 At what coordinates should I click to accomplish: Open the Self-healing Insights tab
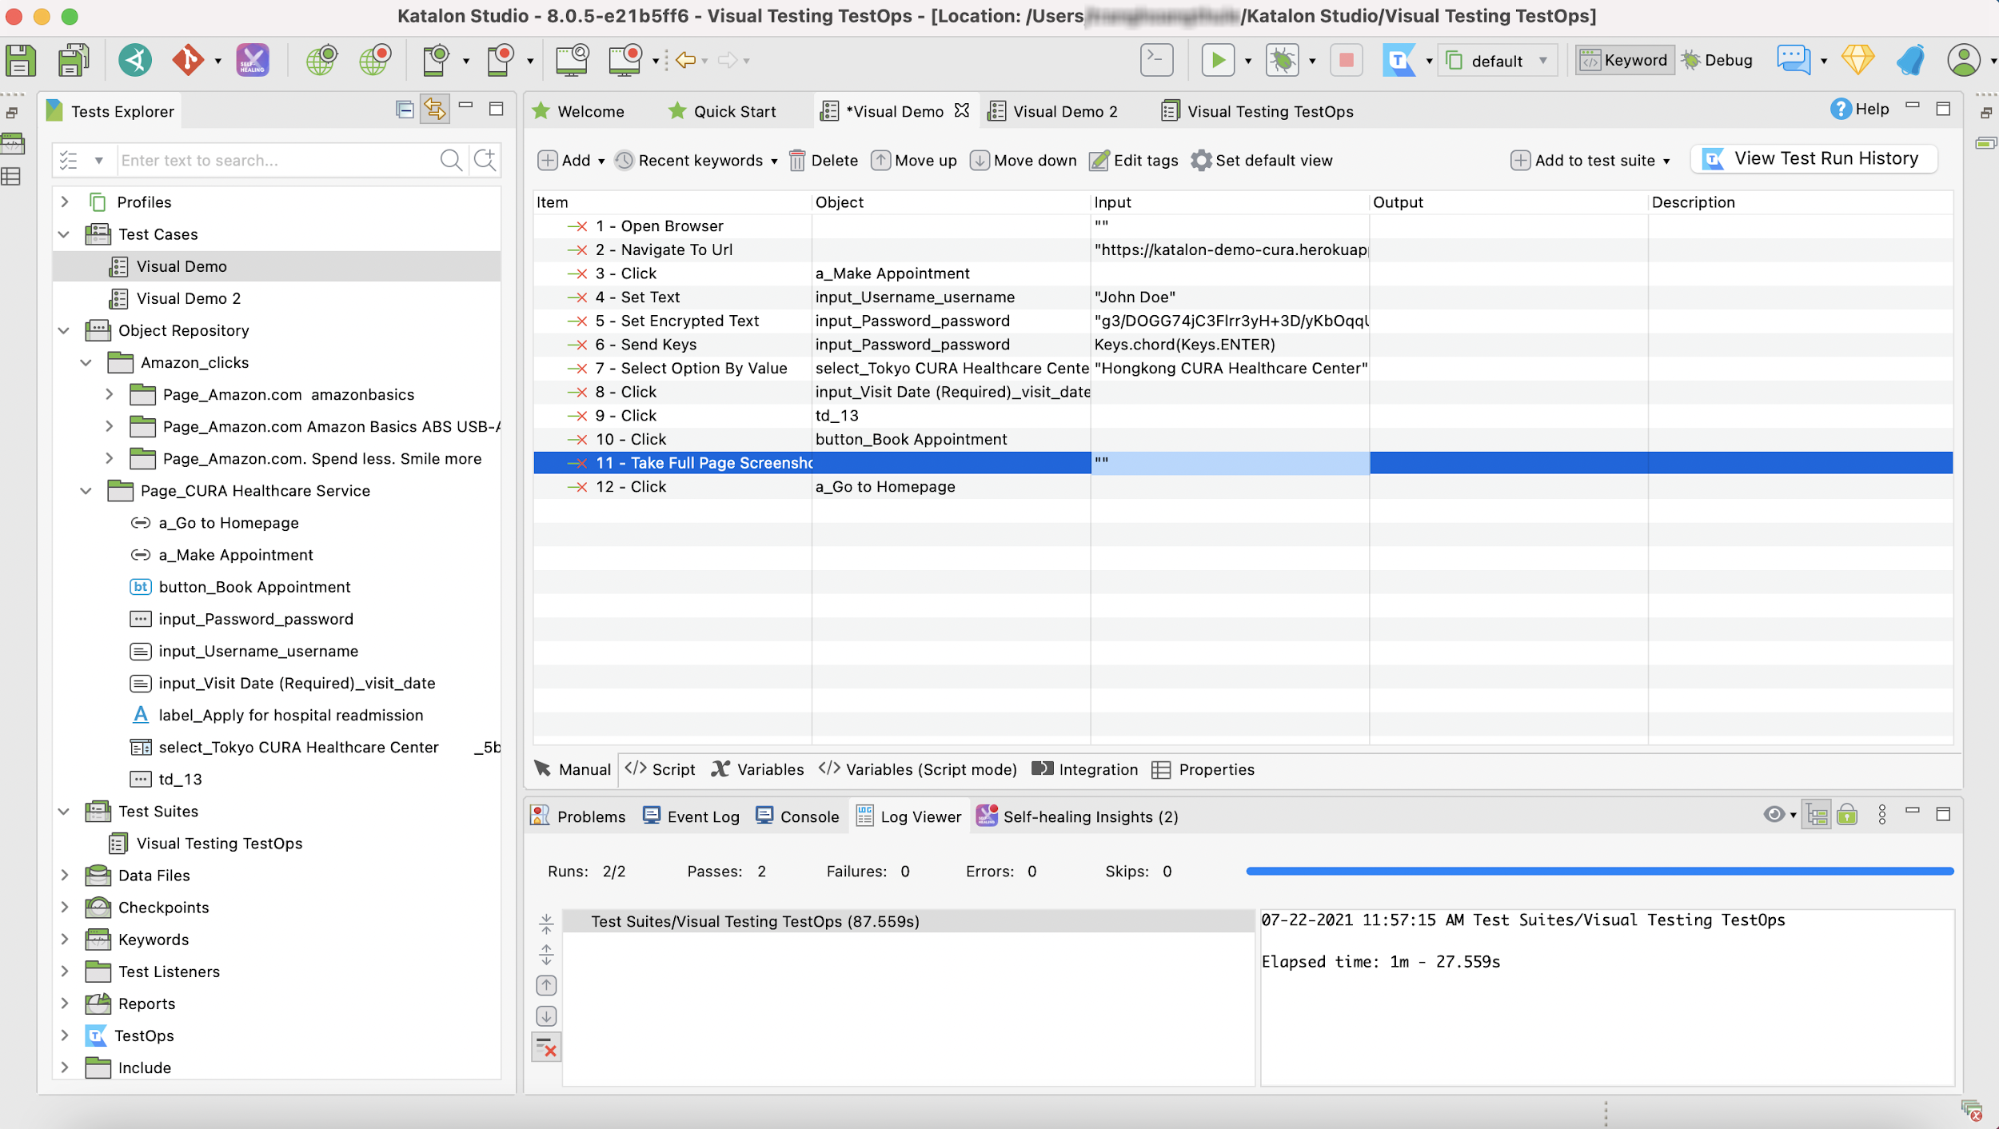pos(1079,816)
